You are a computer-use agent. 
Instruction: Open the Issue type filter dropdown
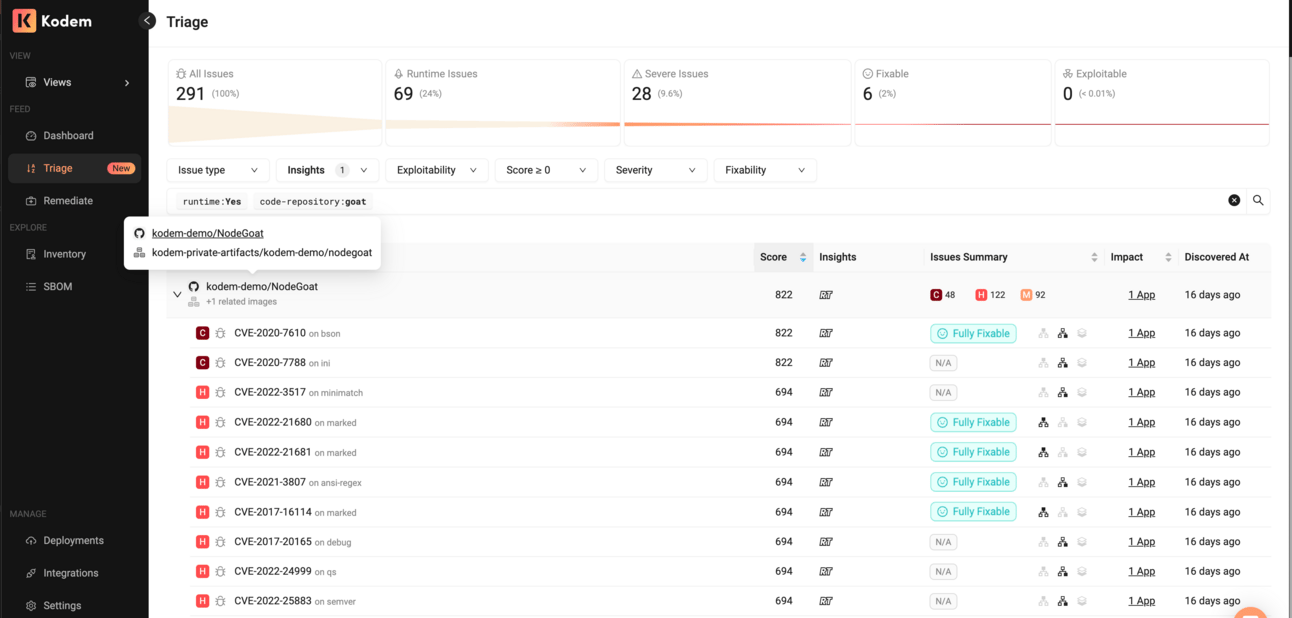(x=217, y=169)
